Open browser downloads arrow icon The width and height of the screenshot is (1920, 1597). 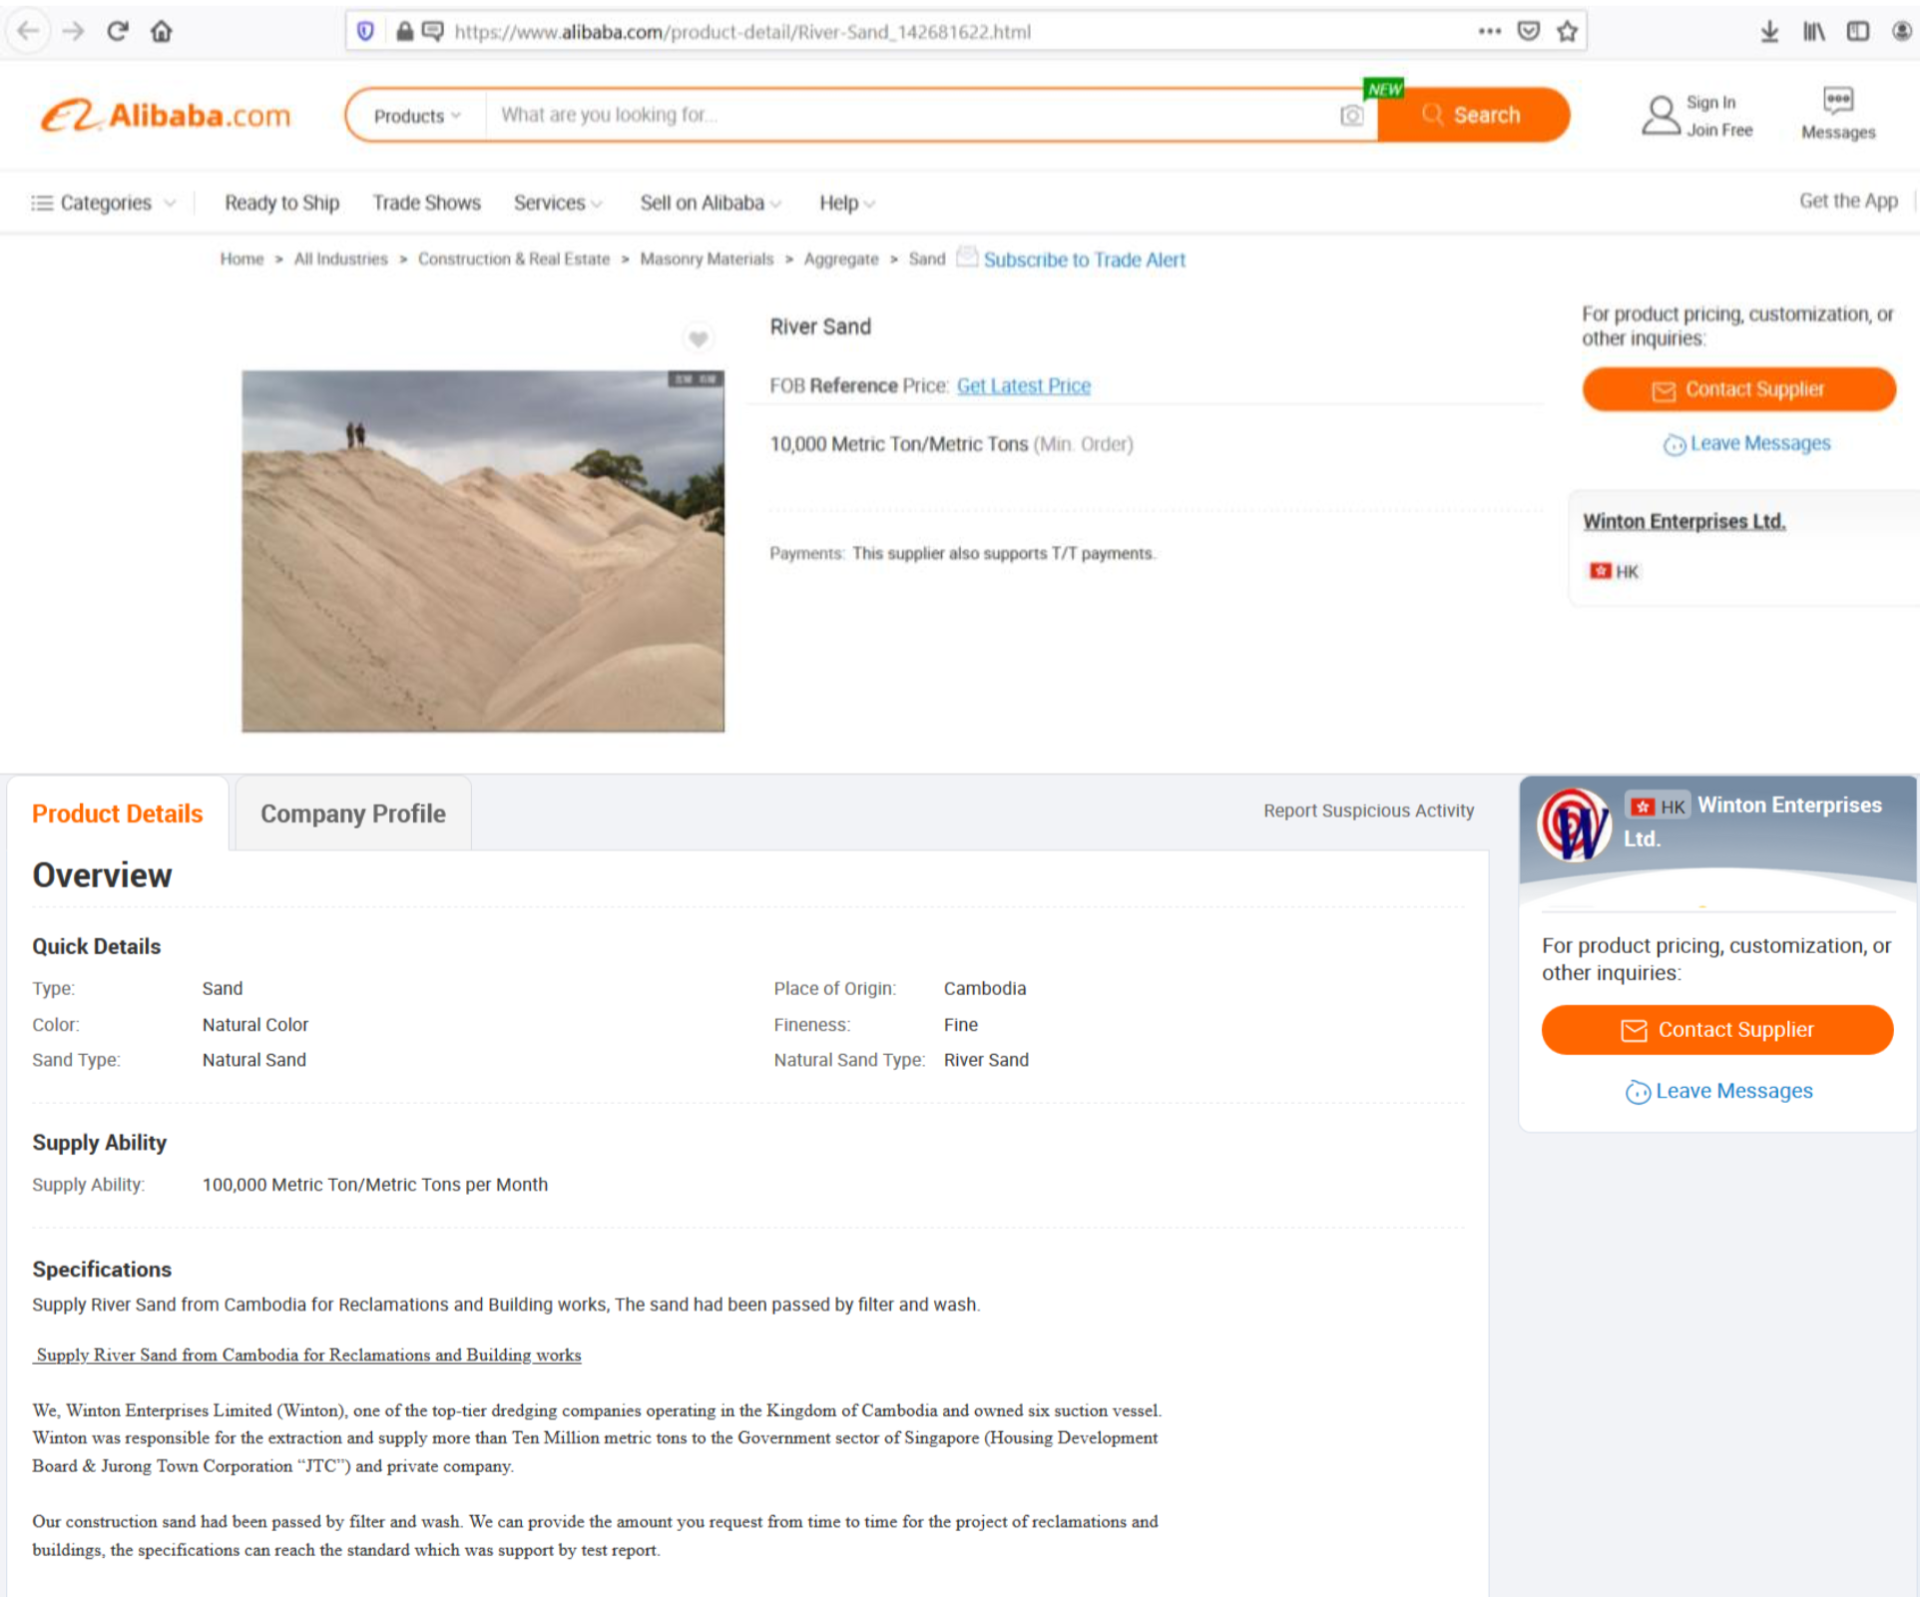click(1769, 31)
